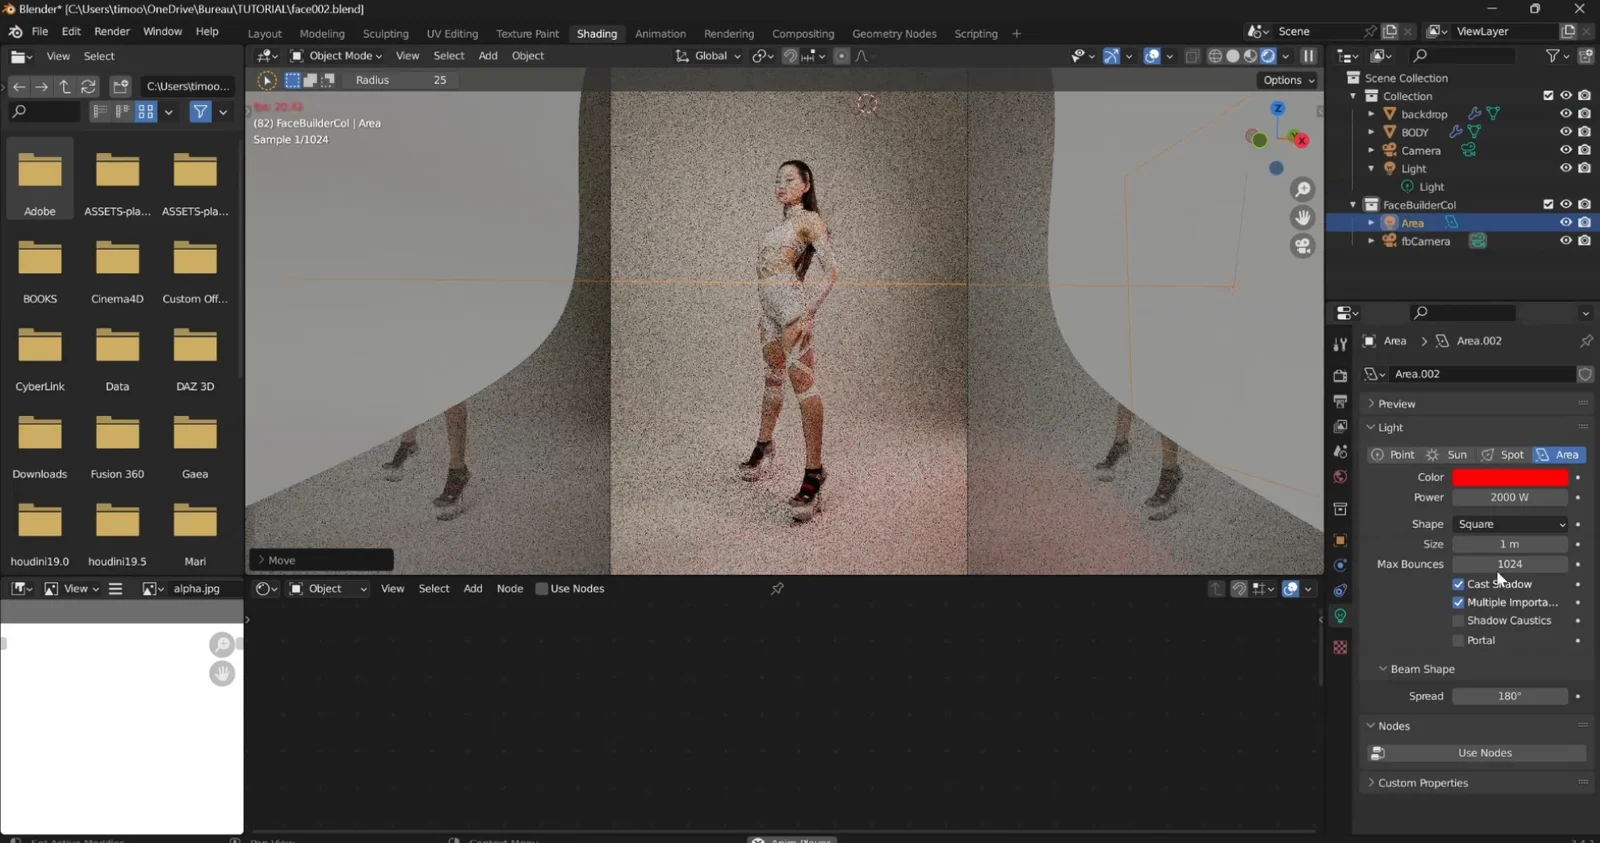This screenshot has height=843, width=1600.
Task: Open the viewport Add menu
Action: tap(488, 56)
